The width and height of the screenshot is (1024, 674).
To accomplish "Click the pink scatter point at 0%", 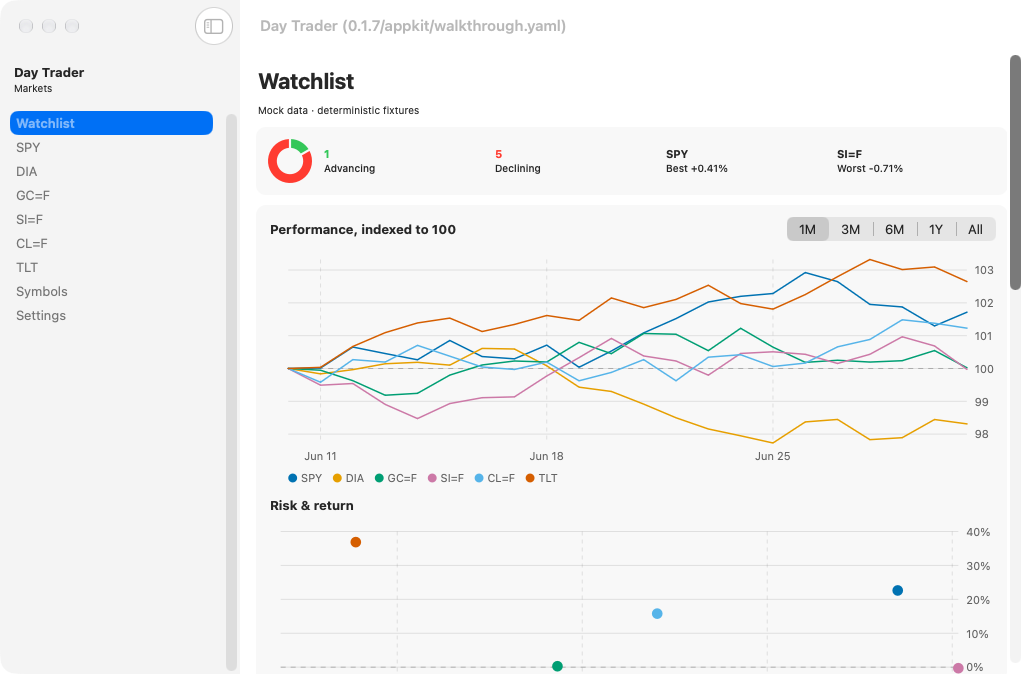I will click(x=957, y=667).
